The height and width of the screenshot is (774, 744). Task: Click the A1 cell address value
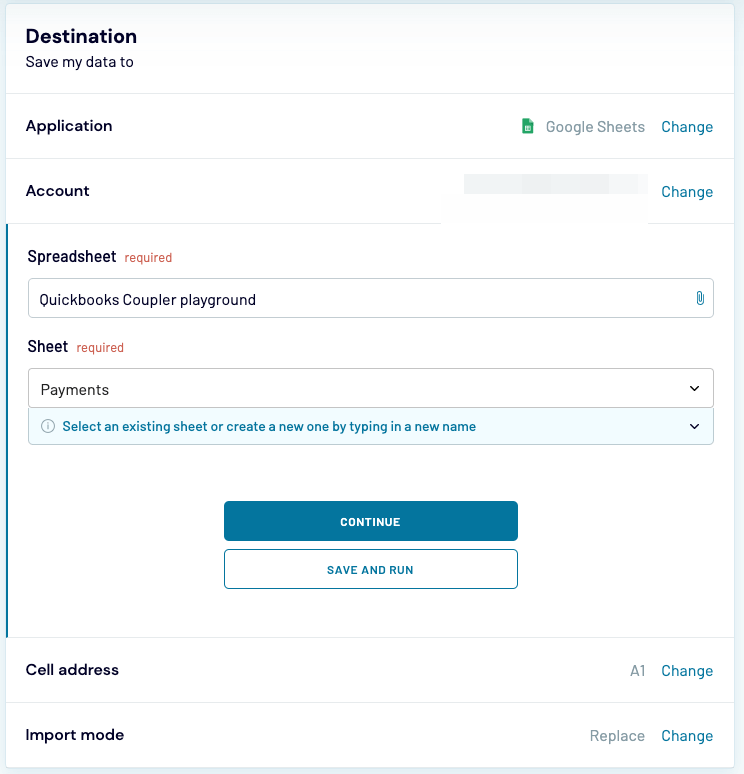638,671
